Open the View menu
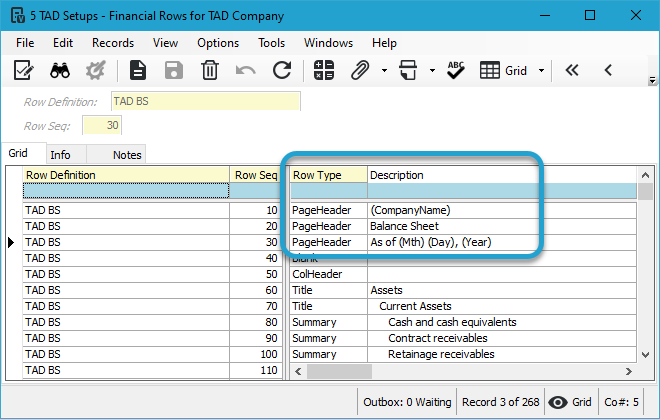The width and height of the screenshot is (660, 419). (165, 43)
